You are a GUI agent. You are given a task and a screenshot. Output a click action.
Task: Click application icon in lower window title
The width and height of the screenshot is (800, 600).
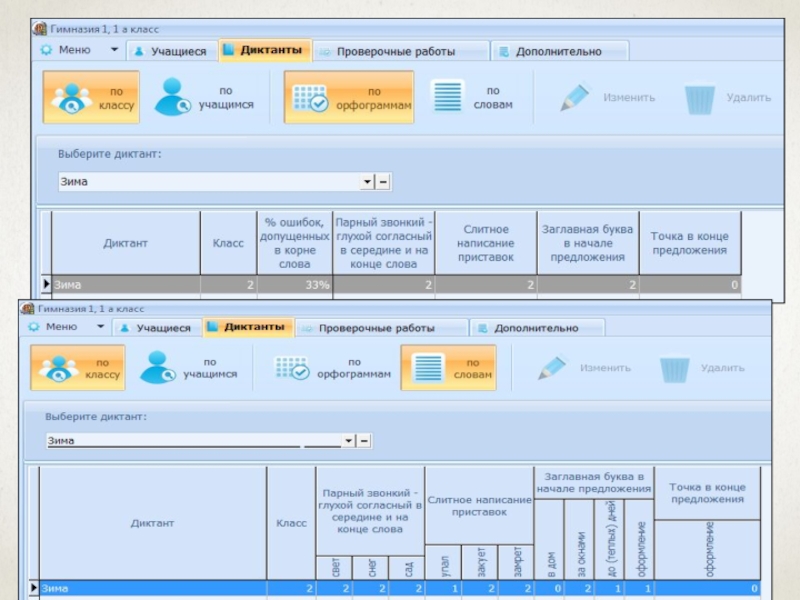point(27,308)
